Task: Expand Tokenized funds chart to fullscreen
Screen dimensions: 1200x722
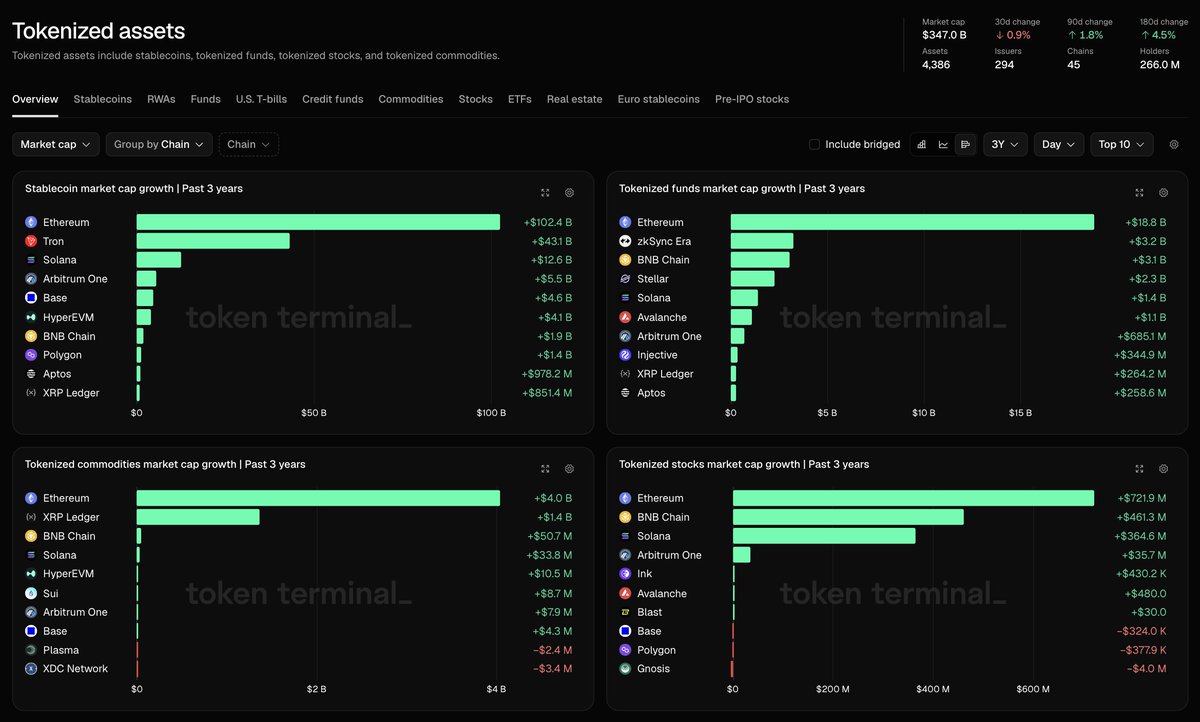Action: [1139, 192]
